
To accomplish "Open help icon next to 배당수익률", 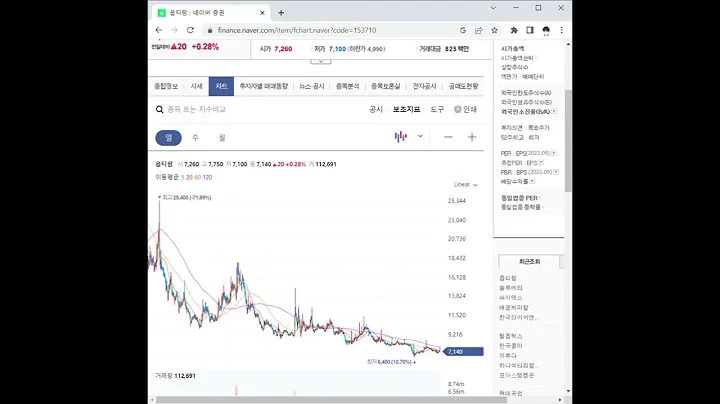I will tap(532, 181).
